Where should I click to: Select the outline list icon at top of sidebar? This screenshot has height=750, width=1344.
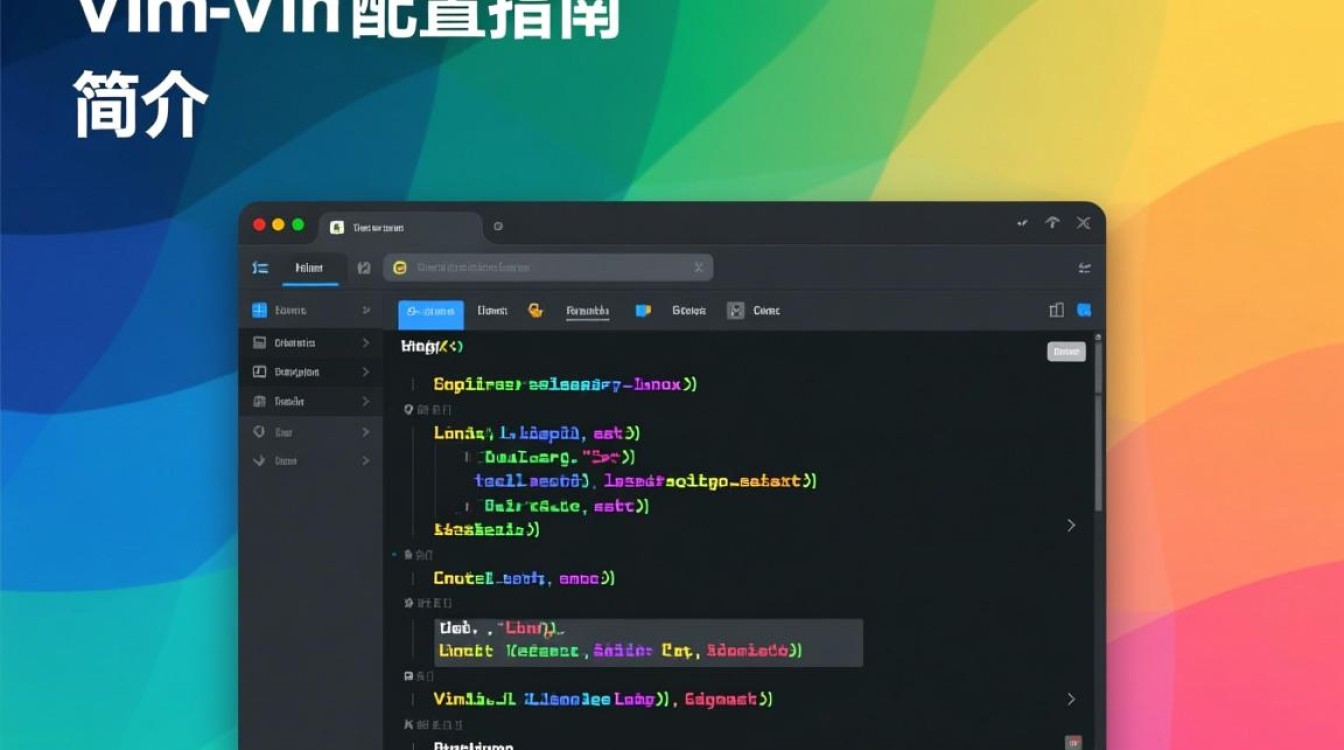(260, 268)
